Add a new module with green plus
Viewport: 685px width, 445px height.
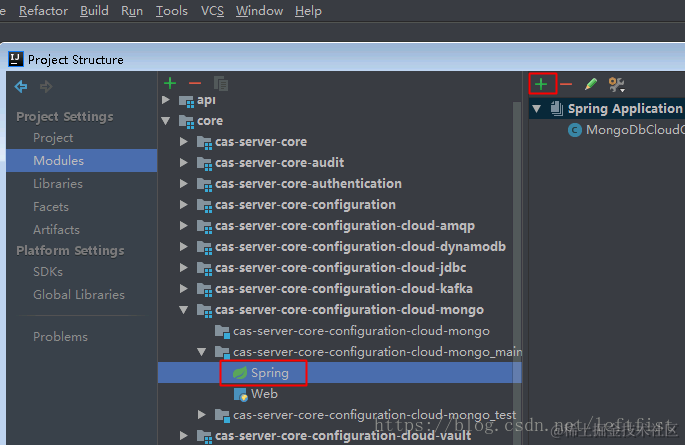[170, 83]
